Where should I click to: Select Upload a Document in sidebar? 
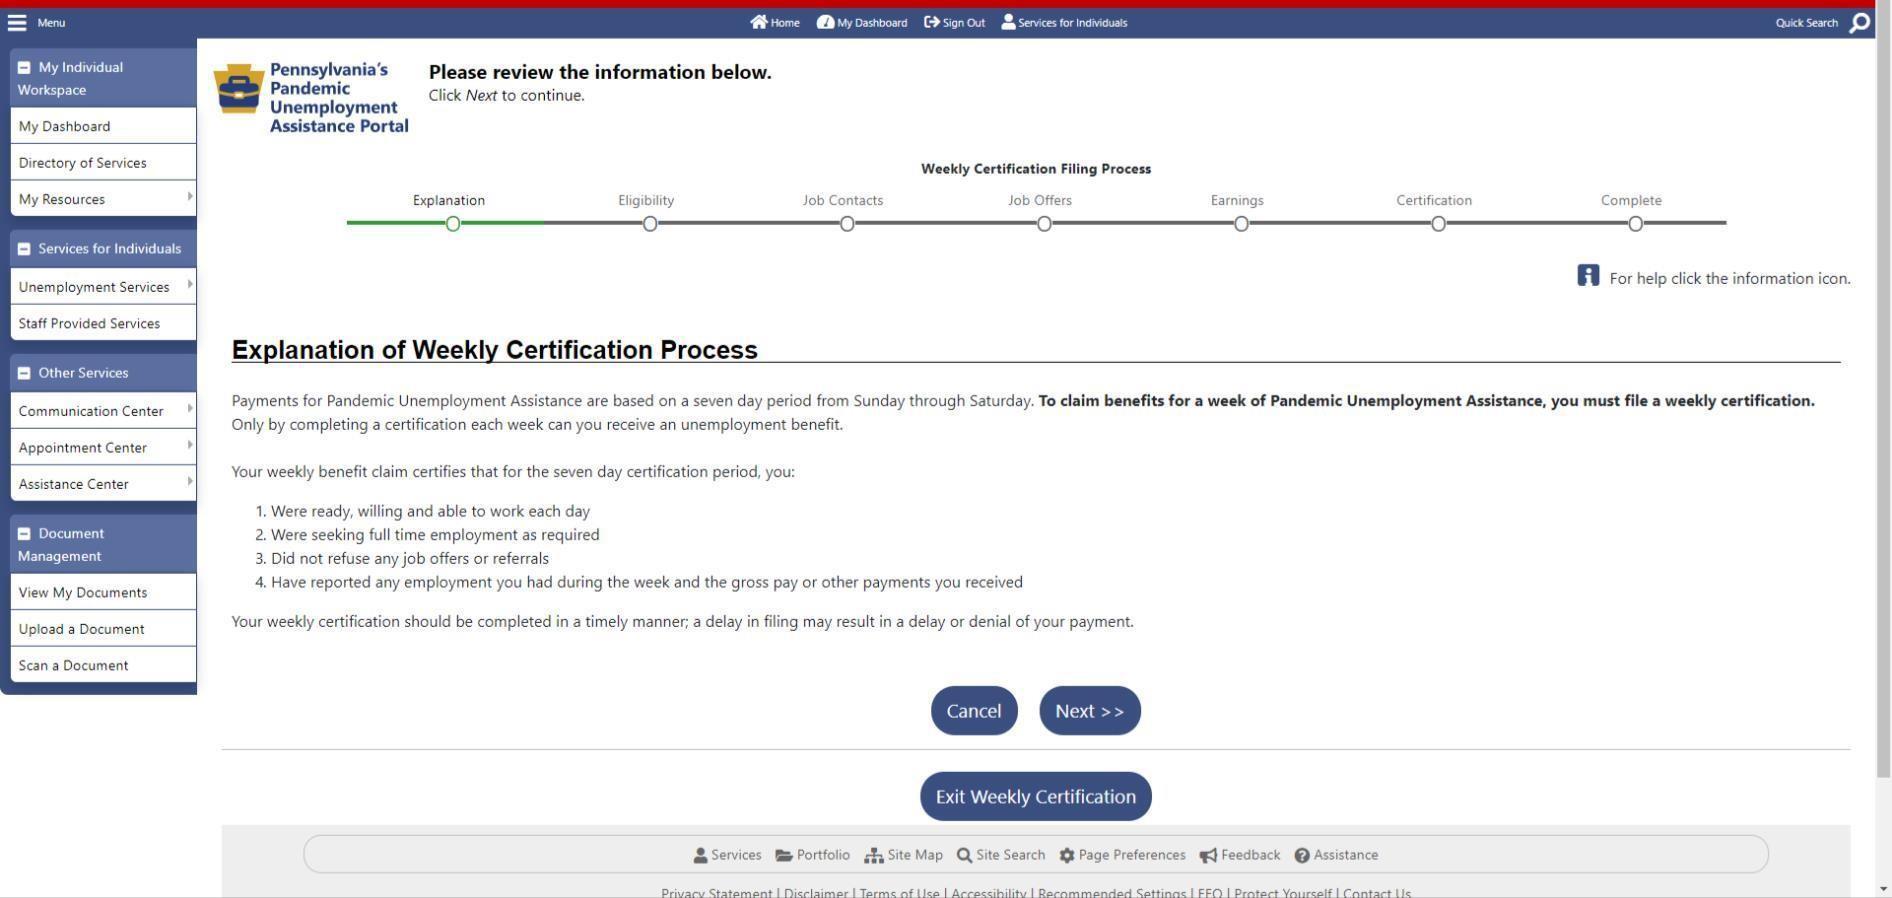[x=81, y=629]
